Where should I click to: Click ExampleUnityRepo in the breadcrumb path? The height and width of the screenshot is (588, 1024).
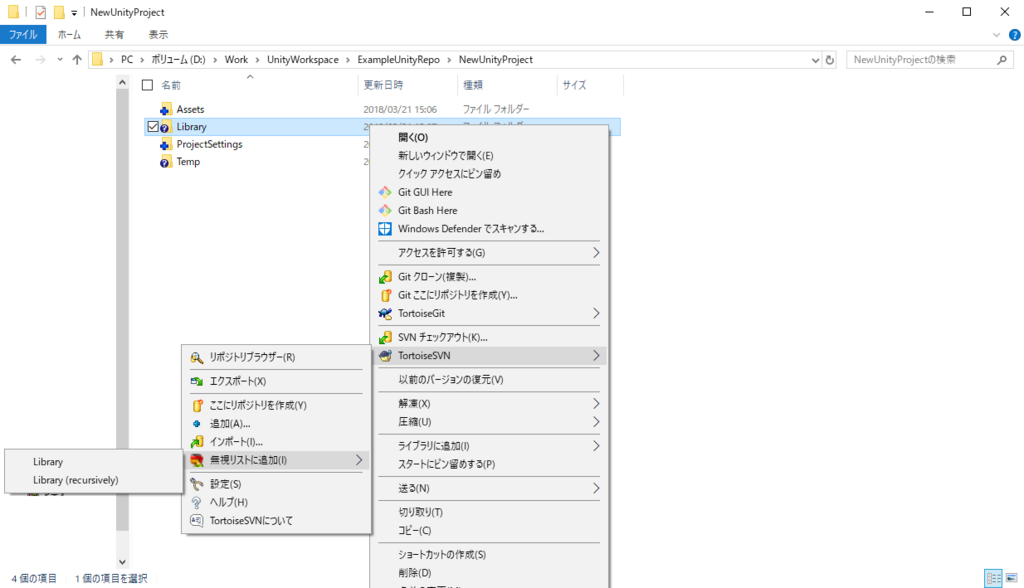click(x=398, y=59)
